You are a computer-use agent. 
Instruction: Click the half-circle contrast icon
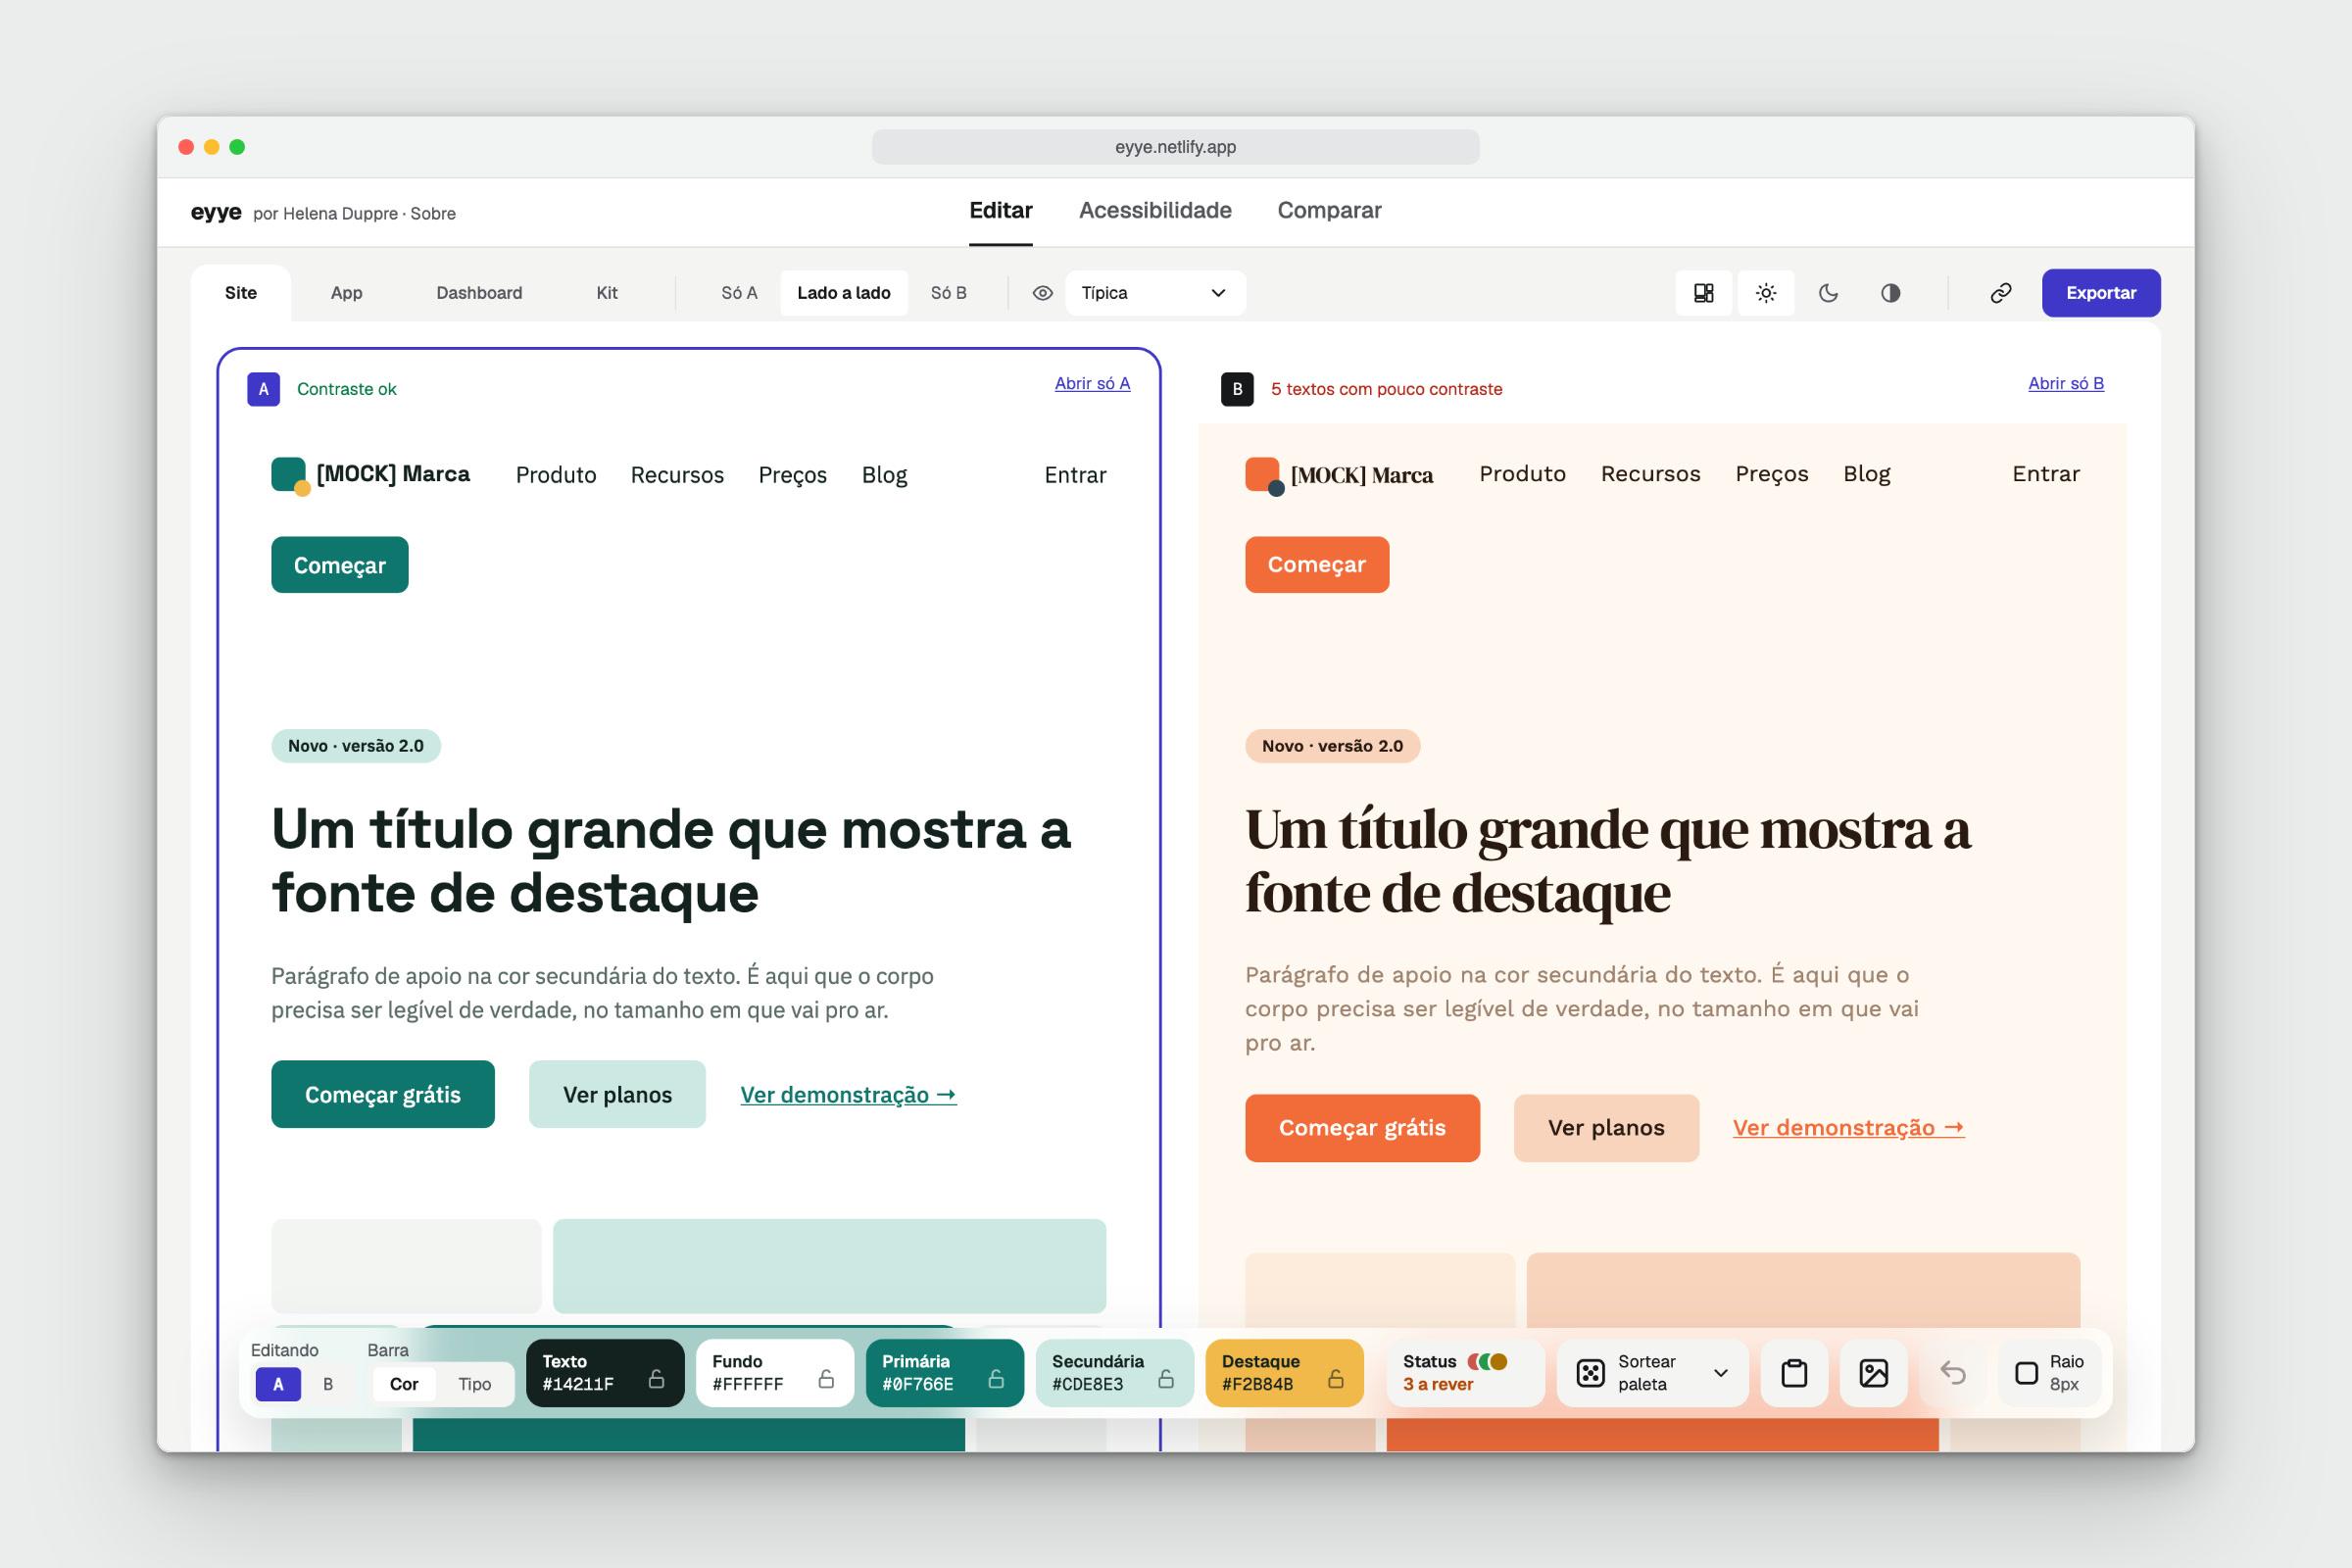[x=1890, y=293]
